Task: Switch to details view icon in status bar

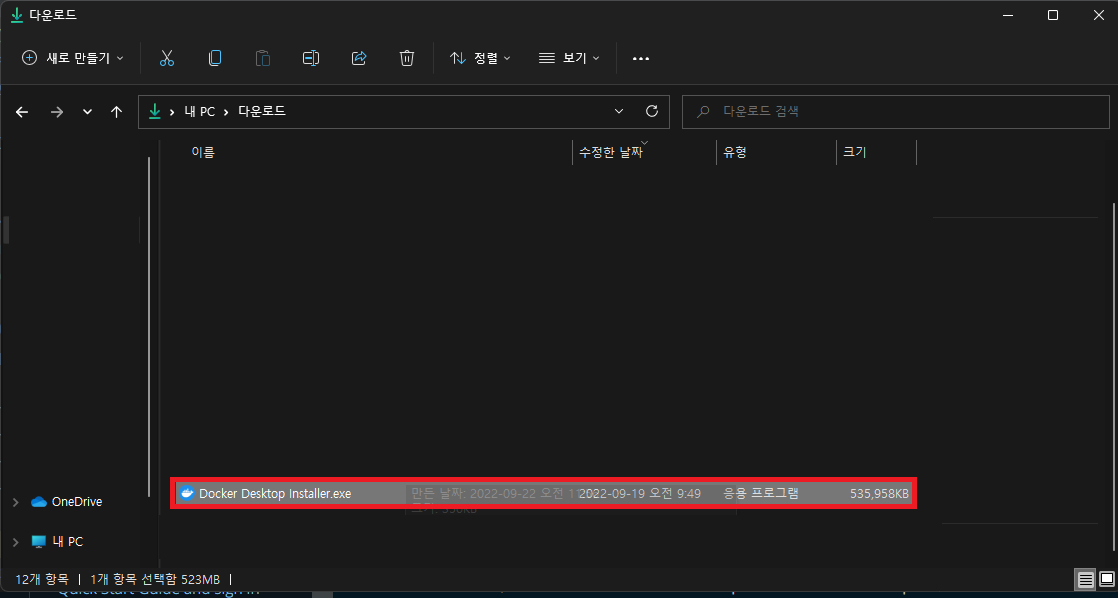Action: [1085, 578]
